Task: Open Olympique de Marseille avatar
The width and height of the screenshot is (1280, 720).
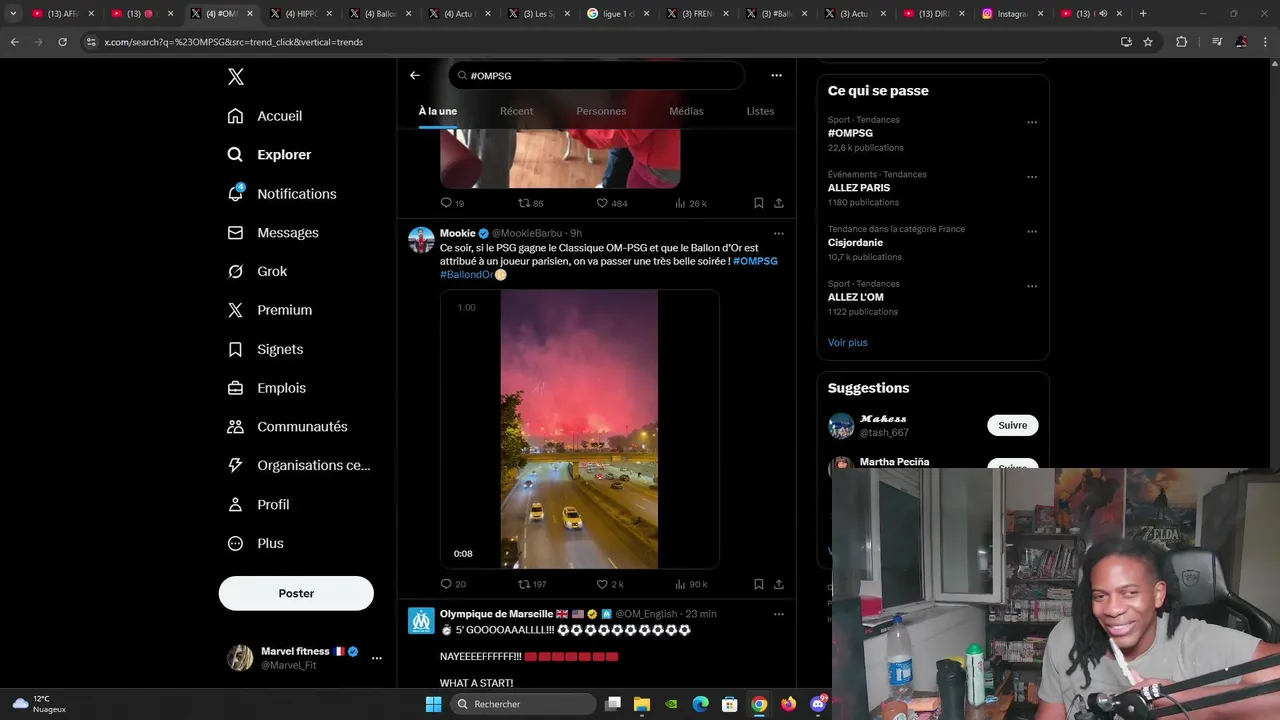Action: pos(421,621)
